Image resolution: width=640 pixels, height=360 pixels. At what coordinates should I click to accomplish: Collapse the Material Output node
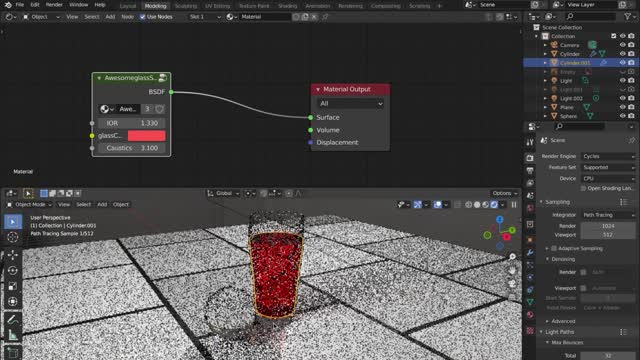click(318, 89)
